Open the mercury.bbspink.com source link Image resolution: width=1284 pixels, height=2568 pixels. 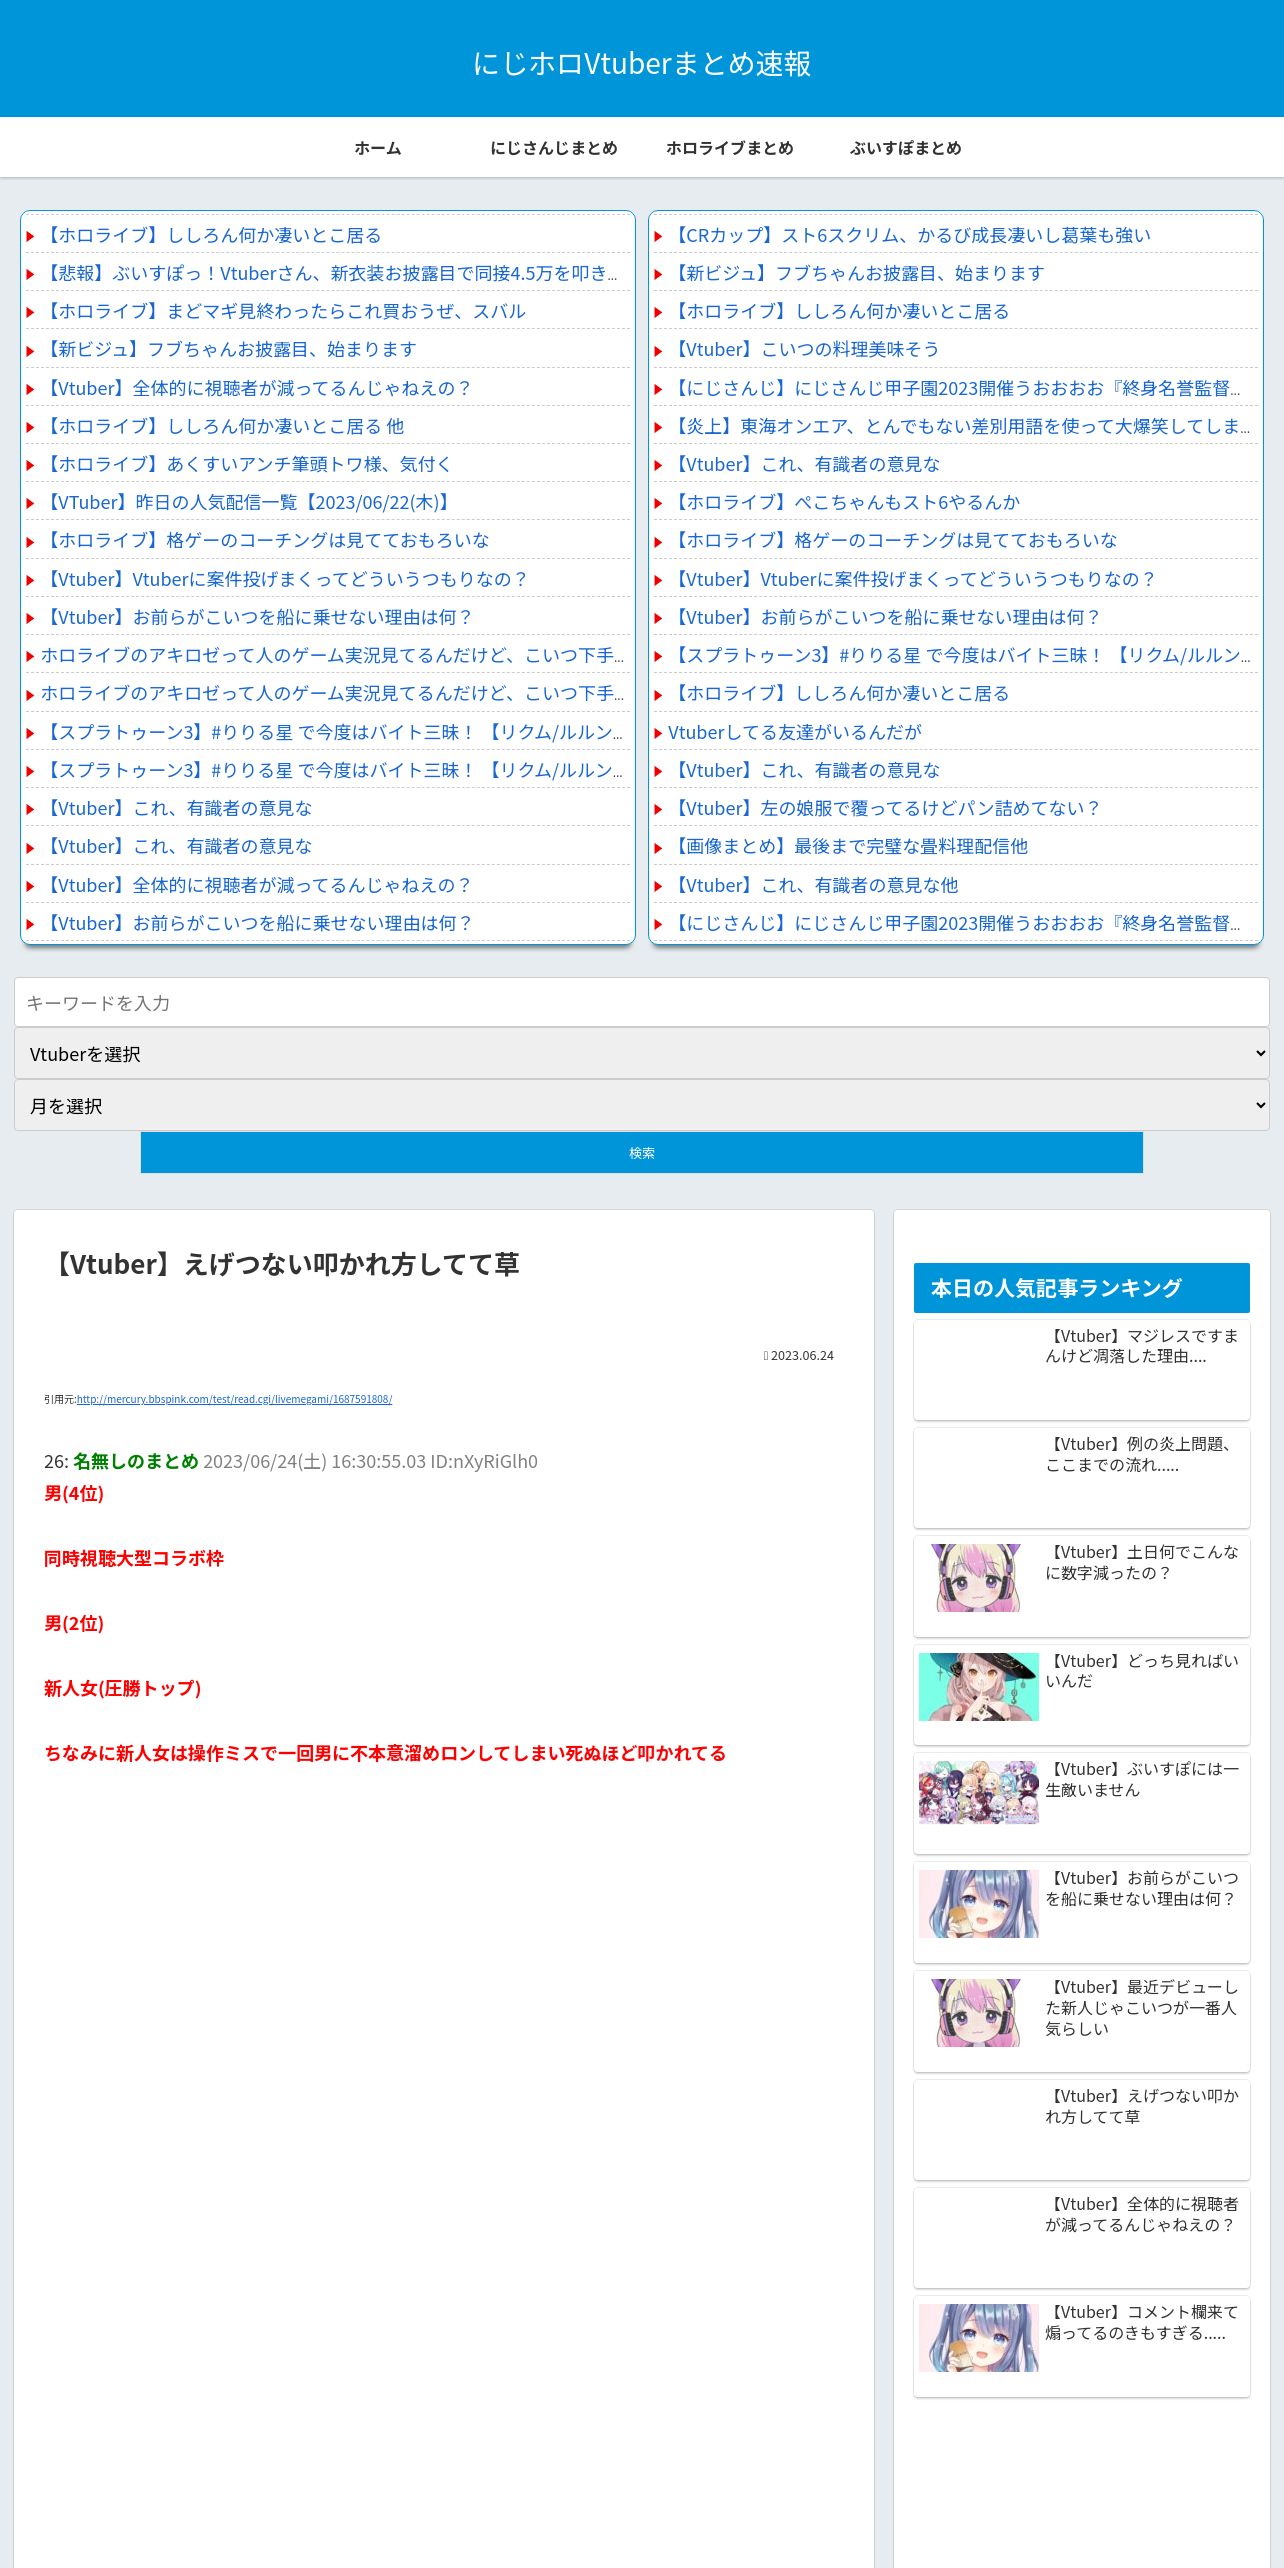(234, 1399)
